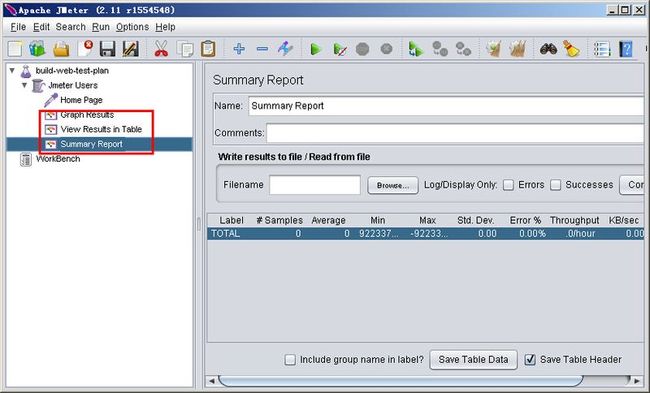Click the Cut scissors icon
The height and width of the screenshot is (393, 650).
click(161, 49)
